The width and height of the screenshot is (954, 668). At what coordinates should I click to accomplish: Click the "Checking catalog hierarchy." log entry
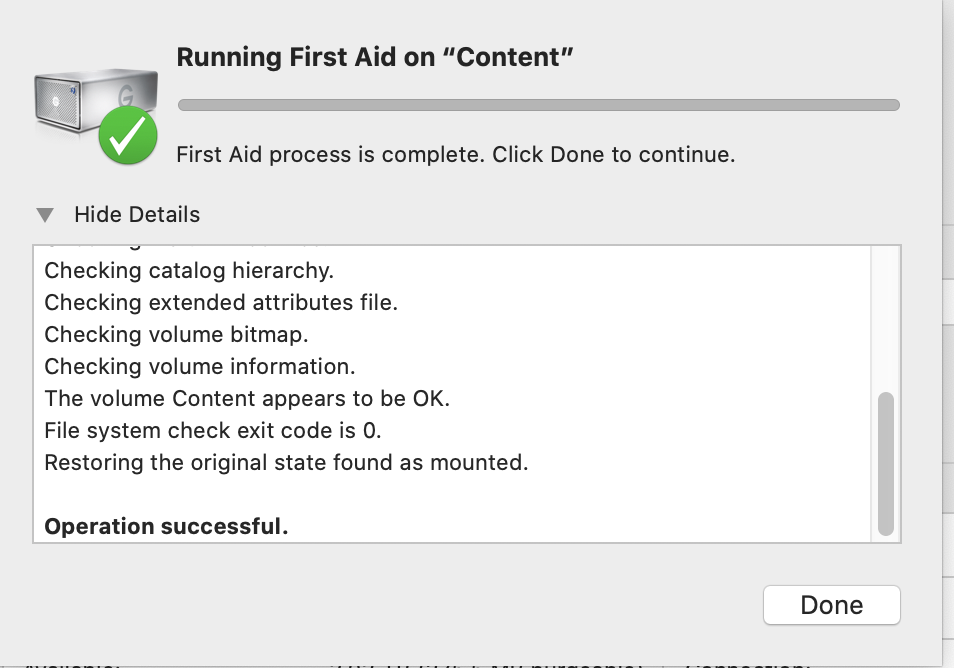click(x=189, y=271)
